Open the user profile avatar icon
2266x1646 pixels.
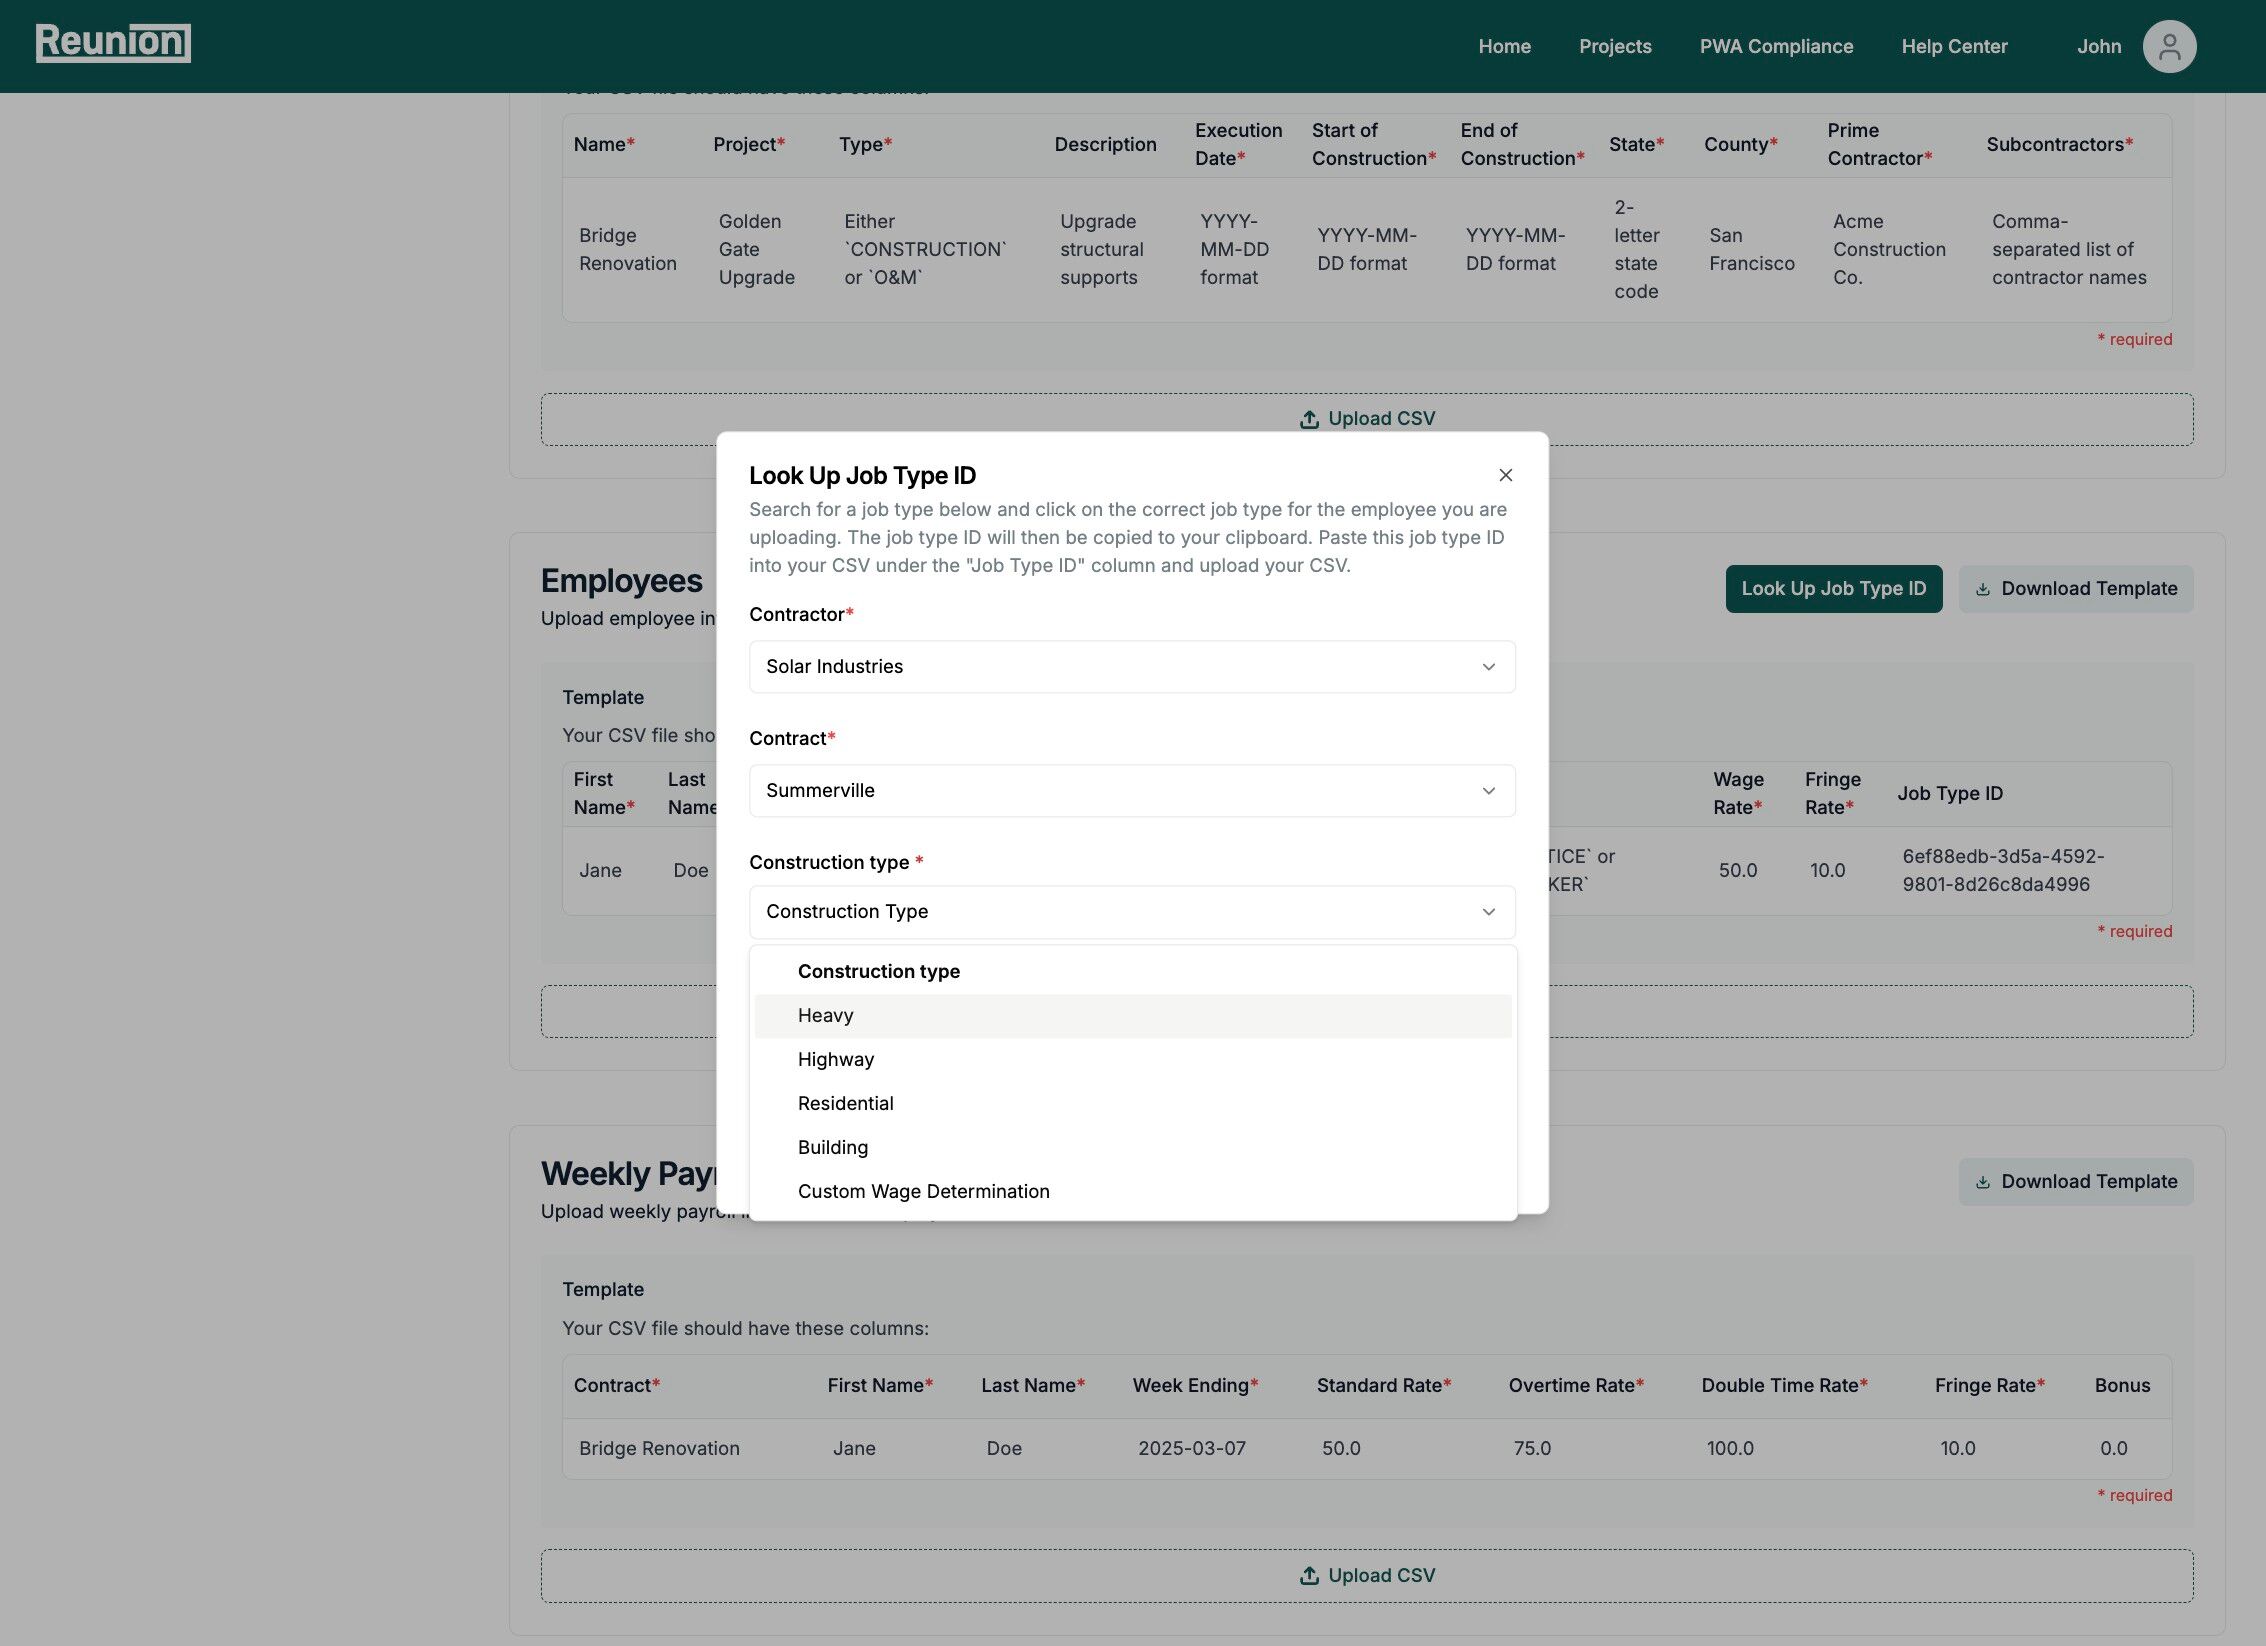click(x=2168, y=46)
